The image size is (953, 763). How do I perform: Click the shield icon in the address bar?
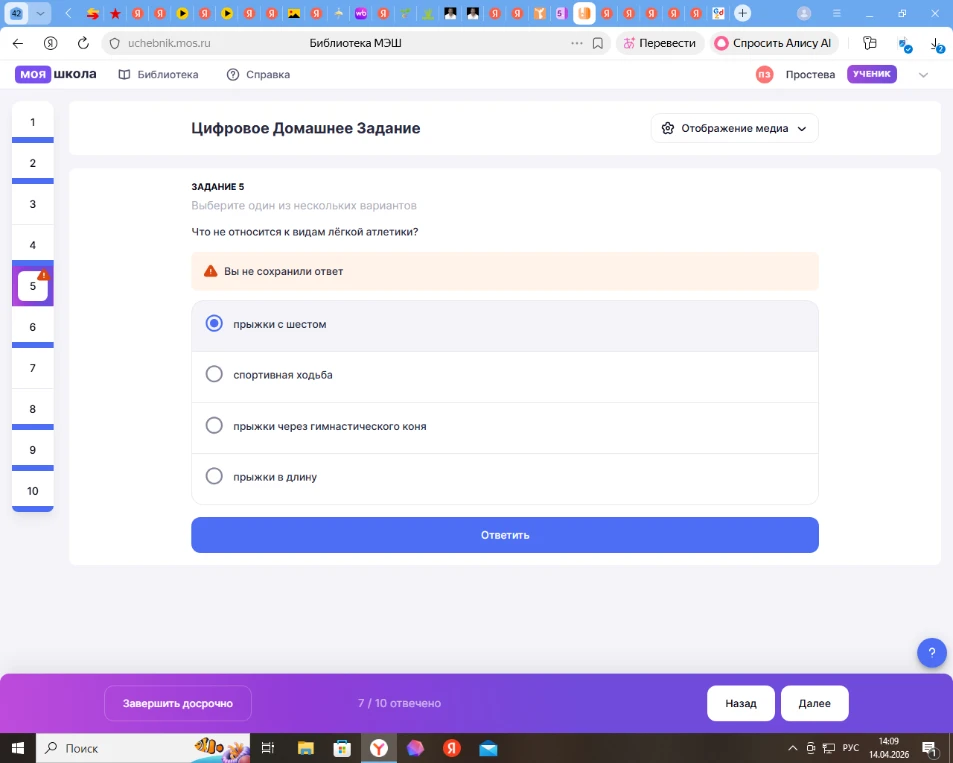pyautogui.click(x=114, y=43)
